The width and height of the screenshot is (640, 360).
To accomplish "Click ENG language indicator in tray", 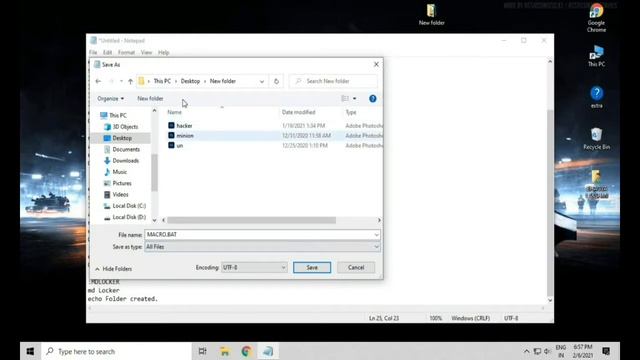I will [x=561, y=351].
